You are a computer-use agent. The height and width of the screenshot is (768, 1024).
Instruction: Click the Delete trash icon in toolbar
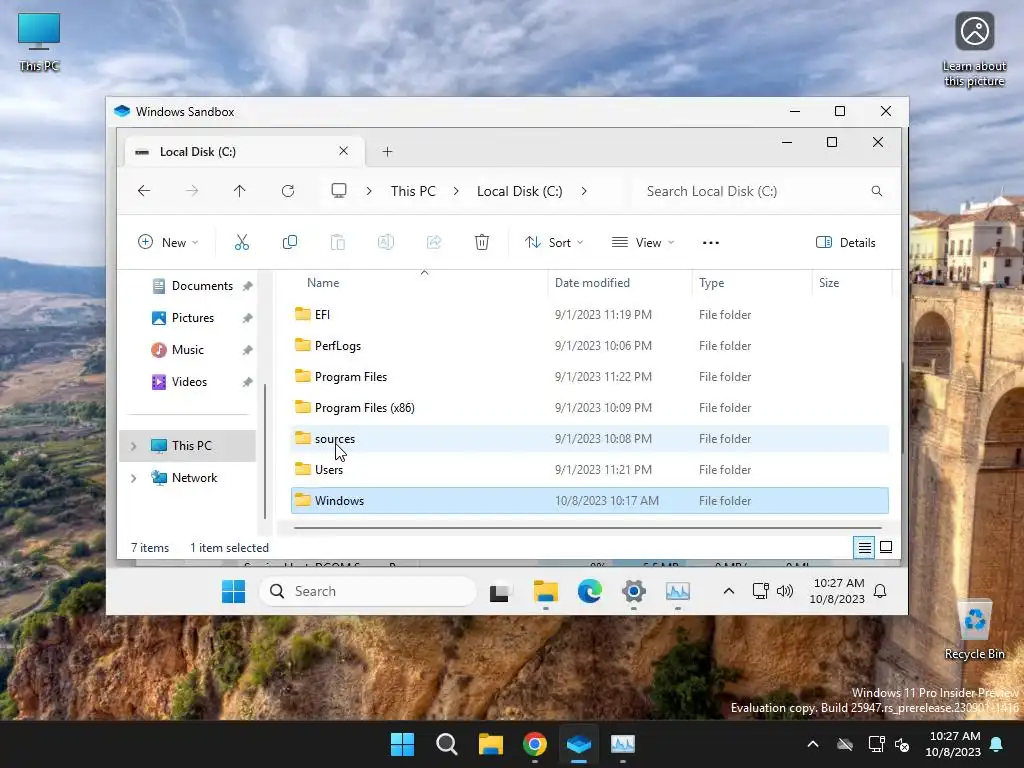point(481,242)
